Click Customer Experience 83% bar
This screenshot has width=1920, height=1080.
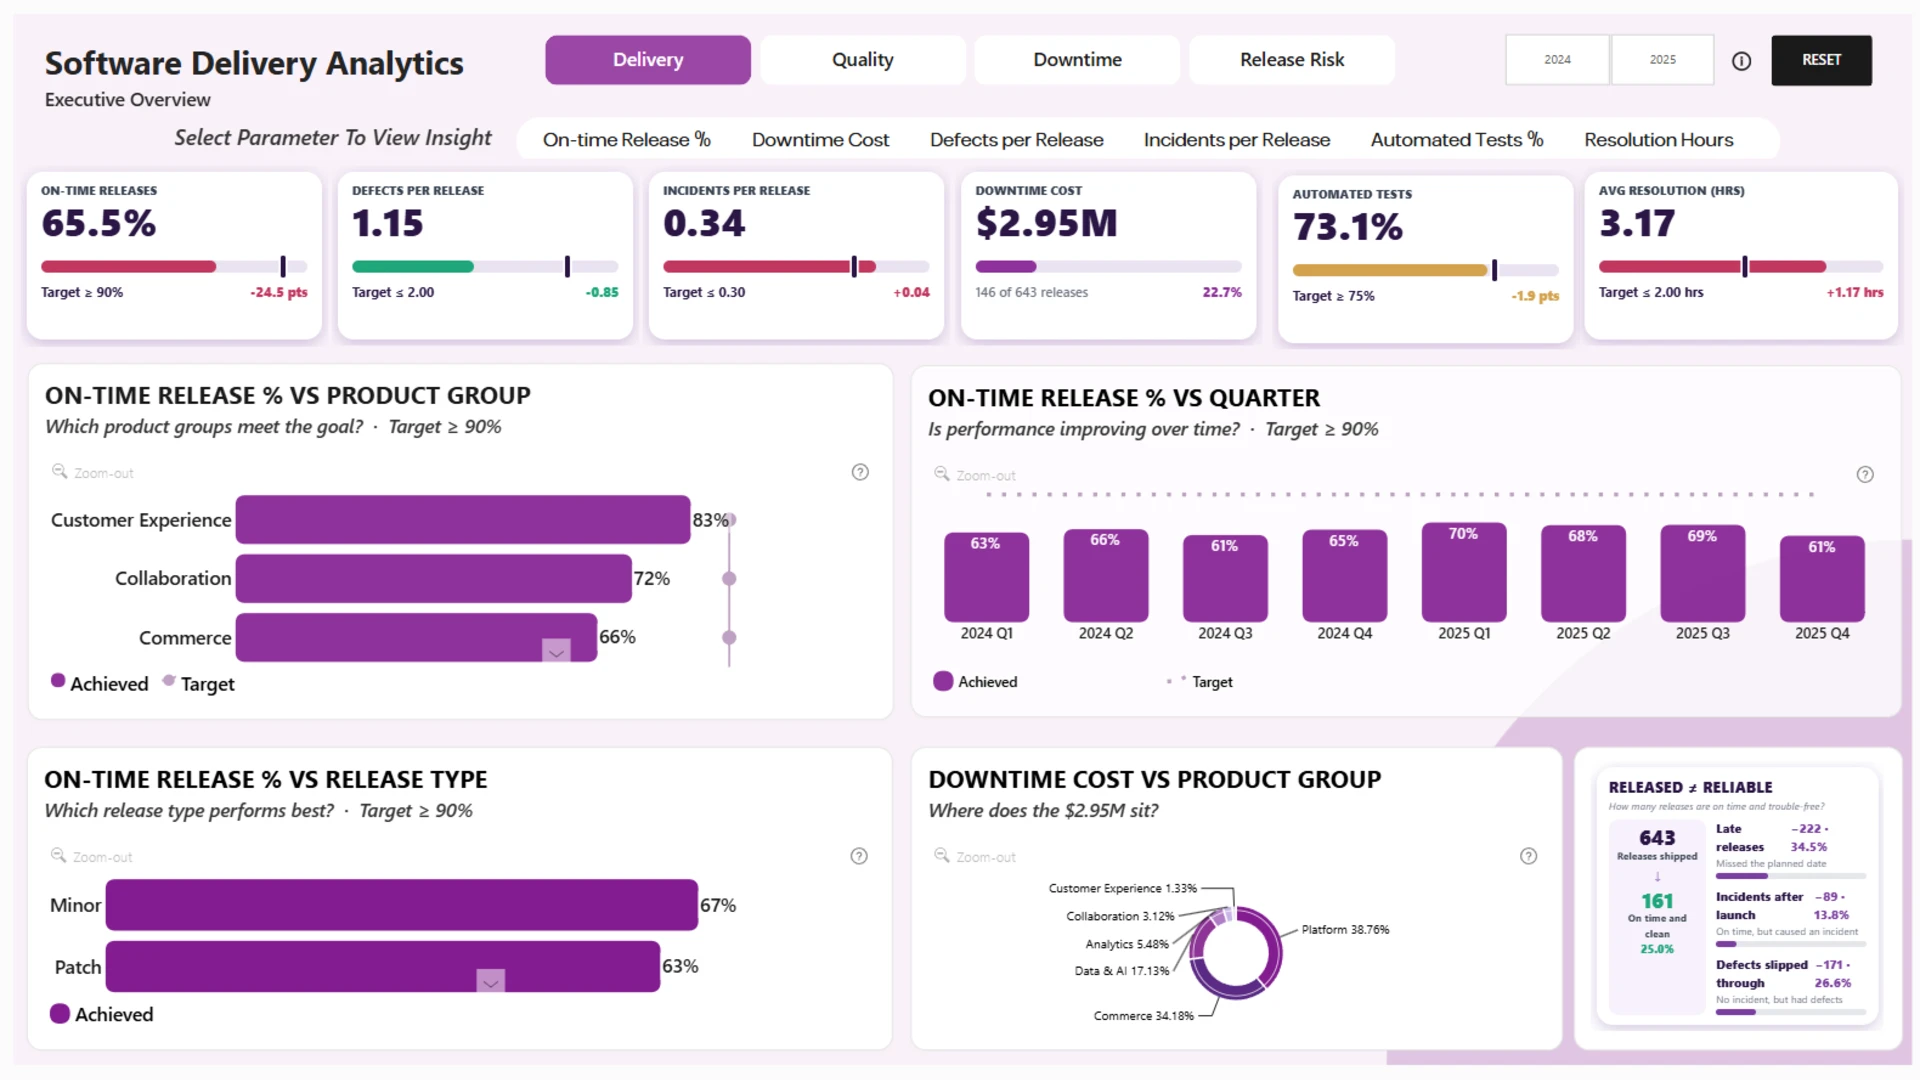tap(463, 520)
